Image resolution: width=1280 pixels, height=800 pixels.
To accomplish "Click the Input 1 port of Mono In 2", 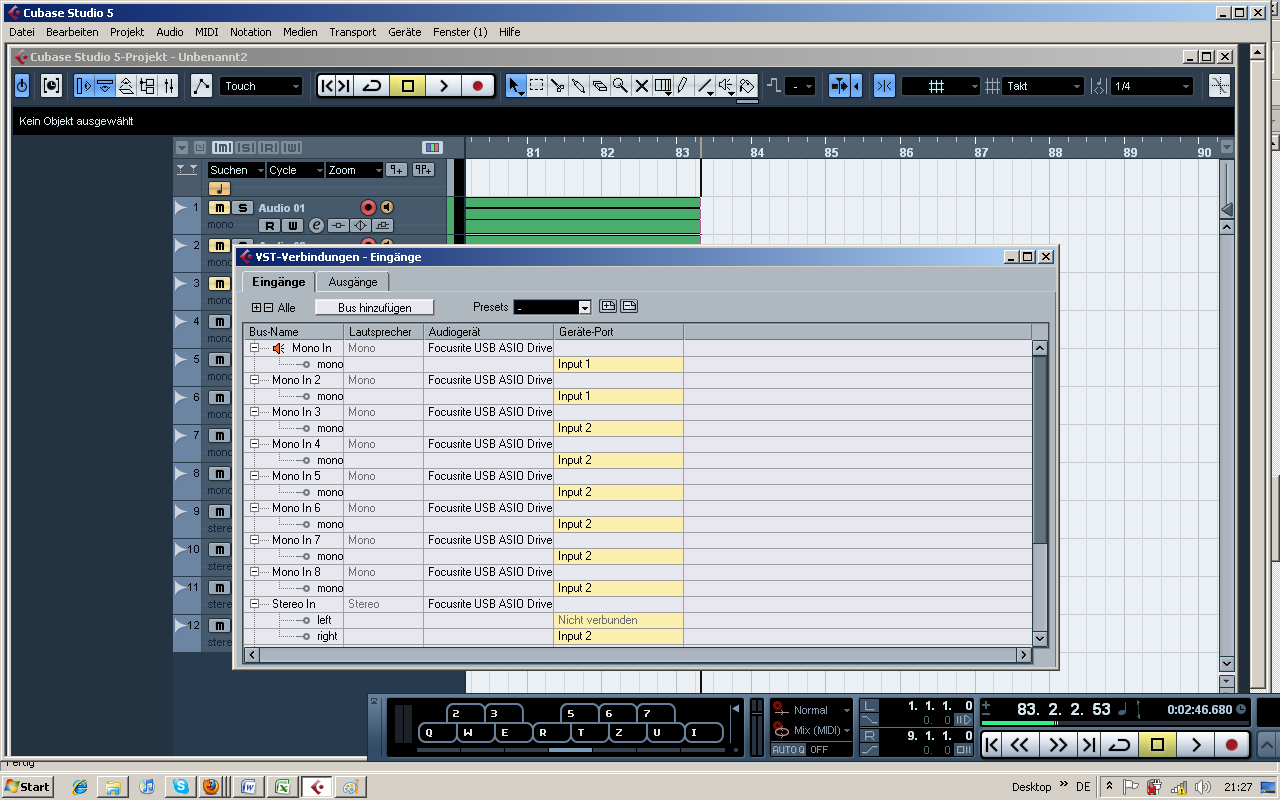I will coord(617,396).
